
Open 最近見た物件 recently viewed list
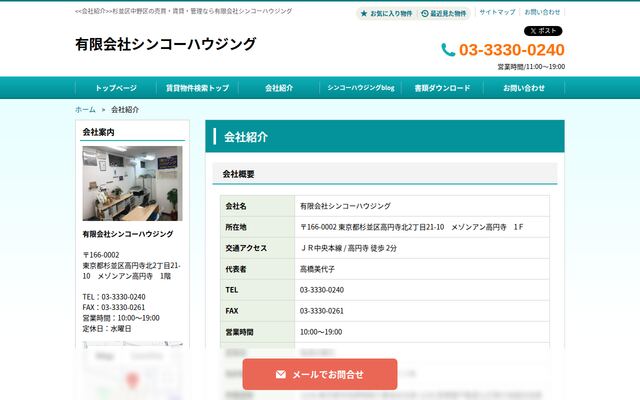click(444, 13)
